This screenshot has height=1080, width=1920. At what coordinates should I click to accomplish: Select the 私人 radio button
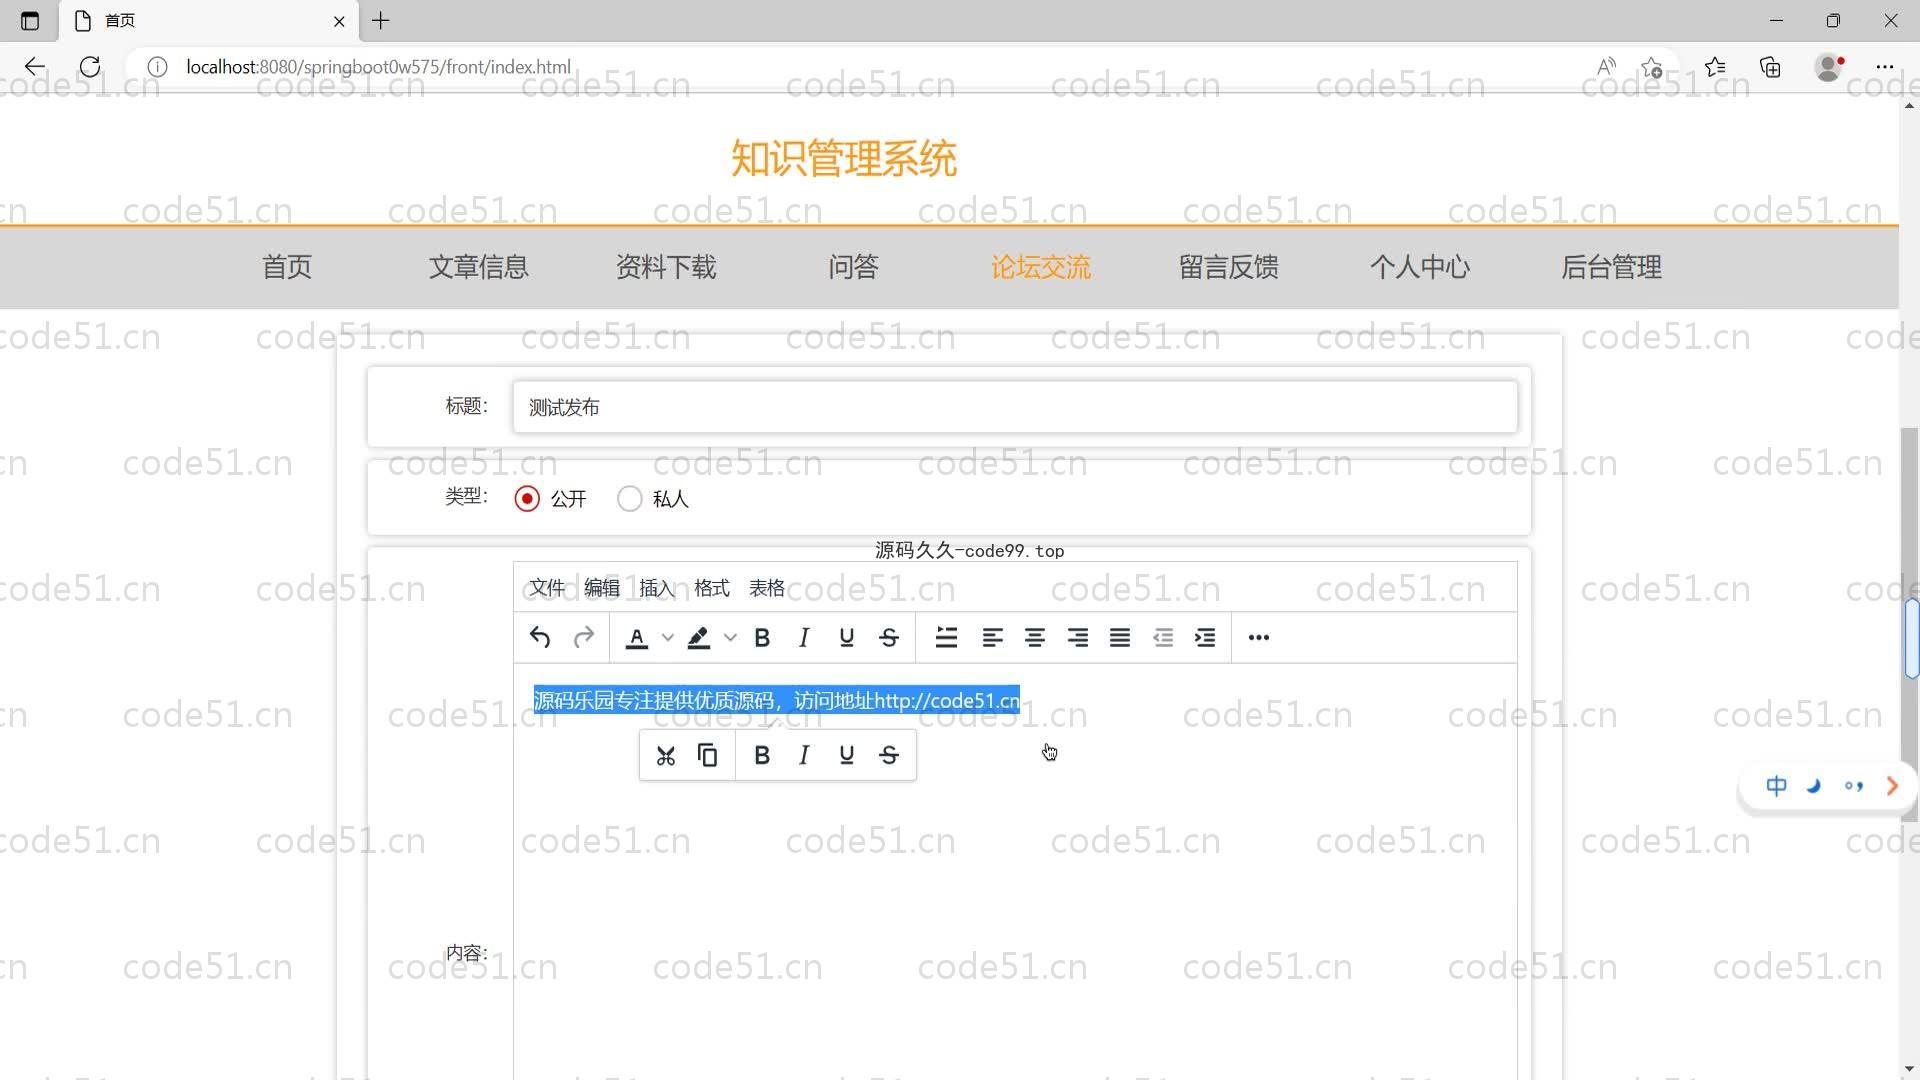[629, 498]
